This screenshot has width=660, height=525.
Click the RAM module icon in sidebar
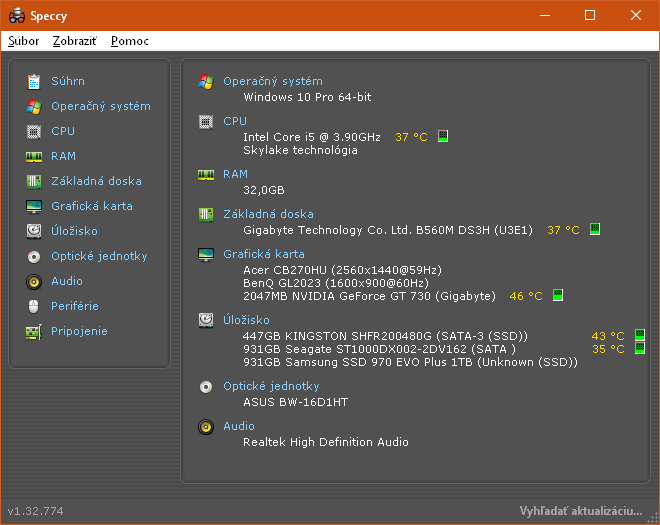pyautogui.click(x=34, y=156)
